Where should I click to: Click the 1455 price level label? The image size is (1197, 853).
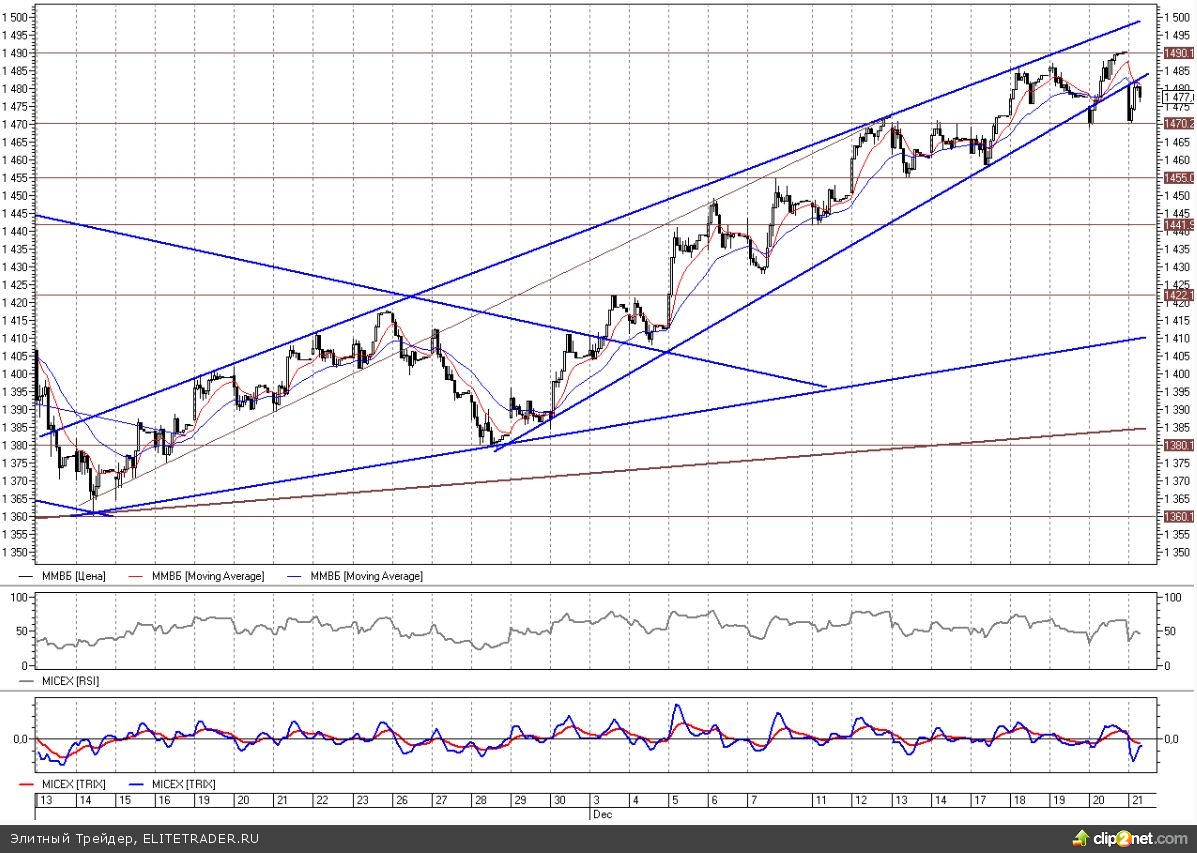[x=1177, y=178]
